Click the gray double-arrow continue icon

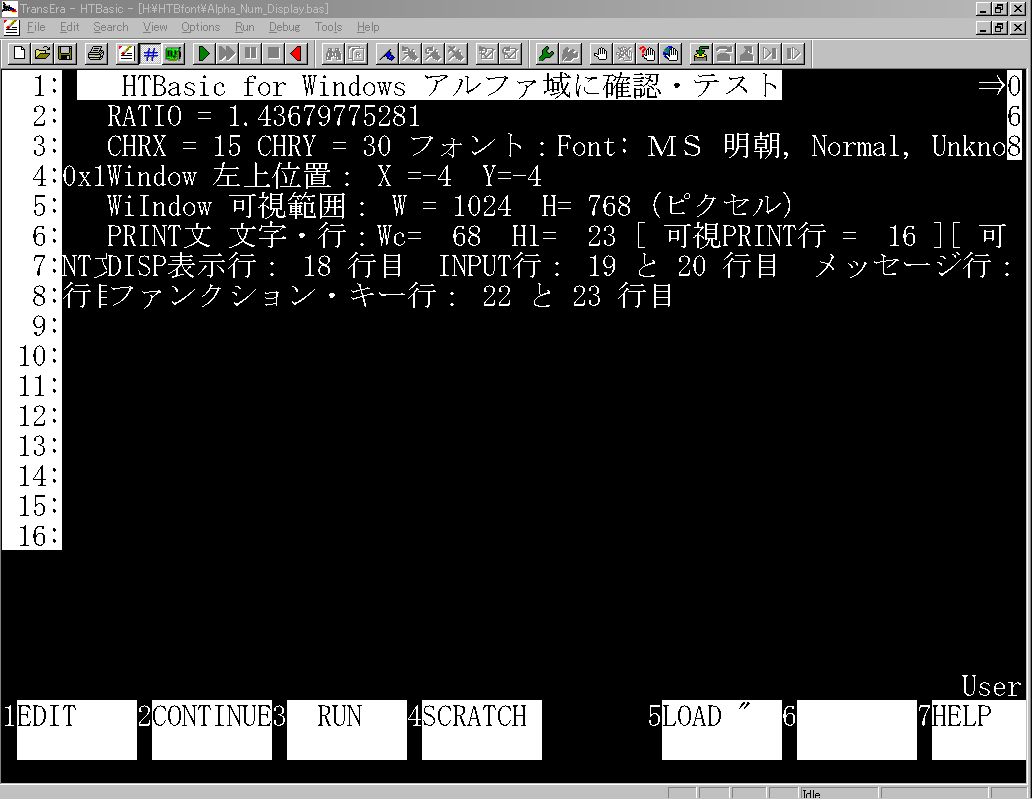[227, 53]
